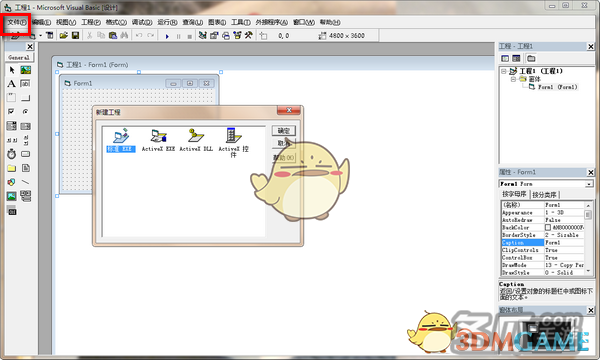Open the 文件 menu

pos(17,22)
